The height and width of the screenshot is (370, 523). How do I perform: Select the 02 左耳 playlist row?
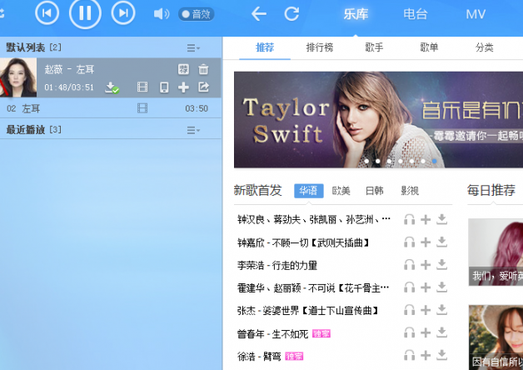[110, 108]
